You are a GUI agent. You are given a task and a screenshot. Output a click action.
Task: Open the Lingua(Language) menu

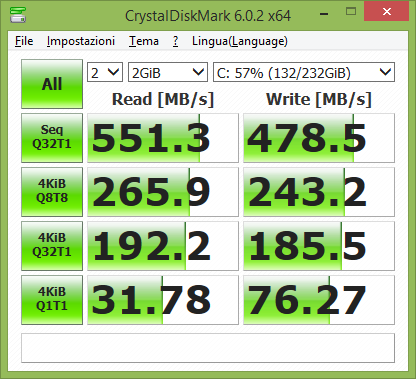[240, 41]
